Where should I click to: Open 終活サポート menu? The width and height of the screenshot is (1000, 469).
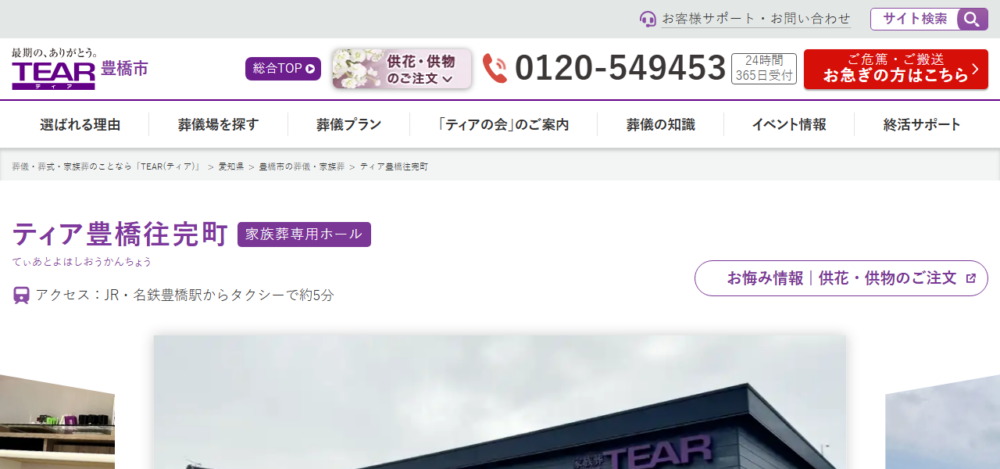(922, 124)
